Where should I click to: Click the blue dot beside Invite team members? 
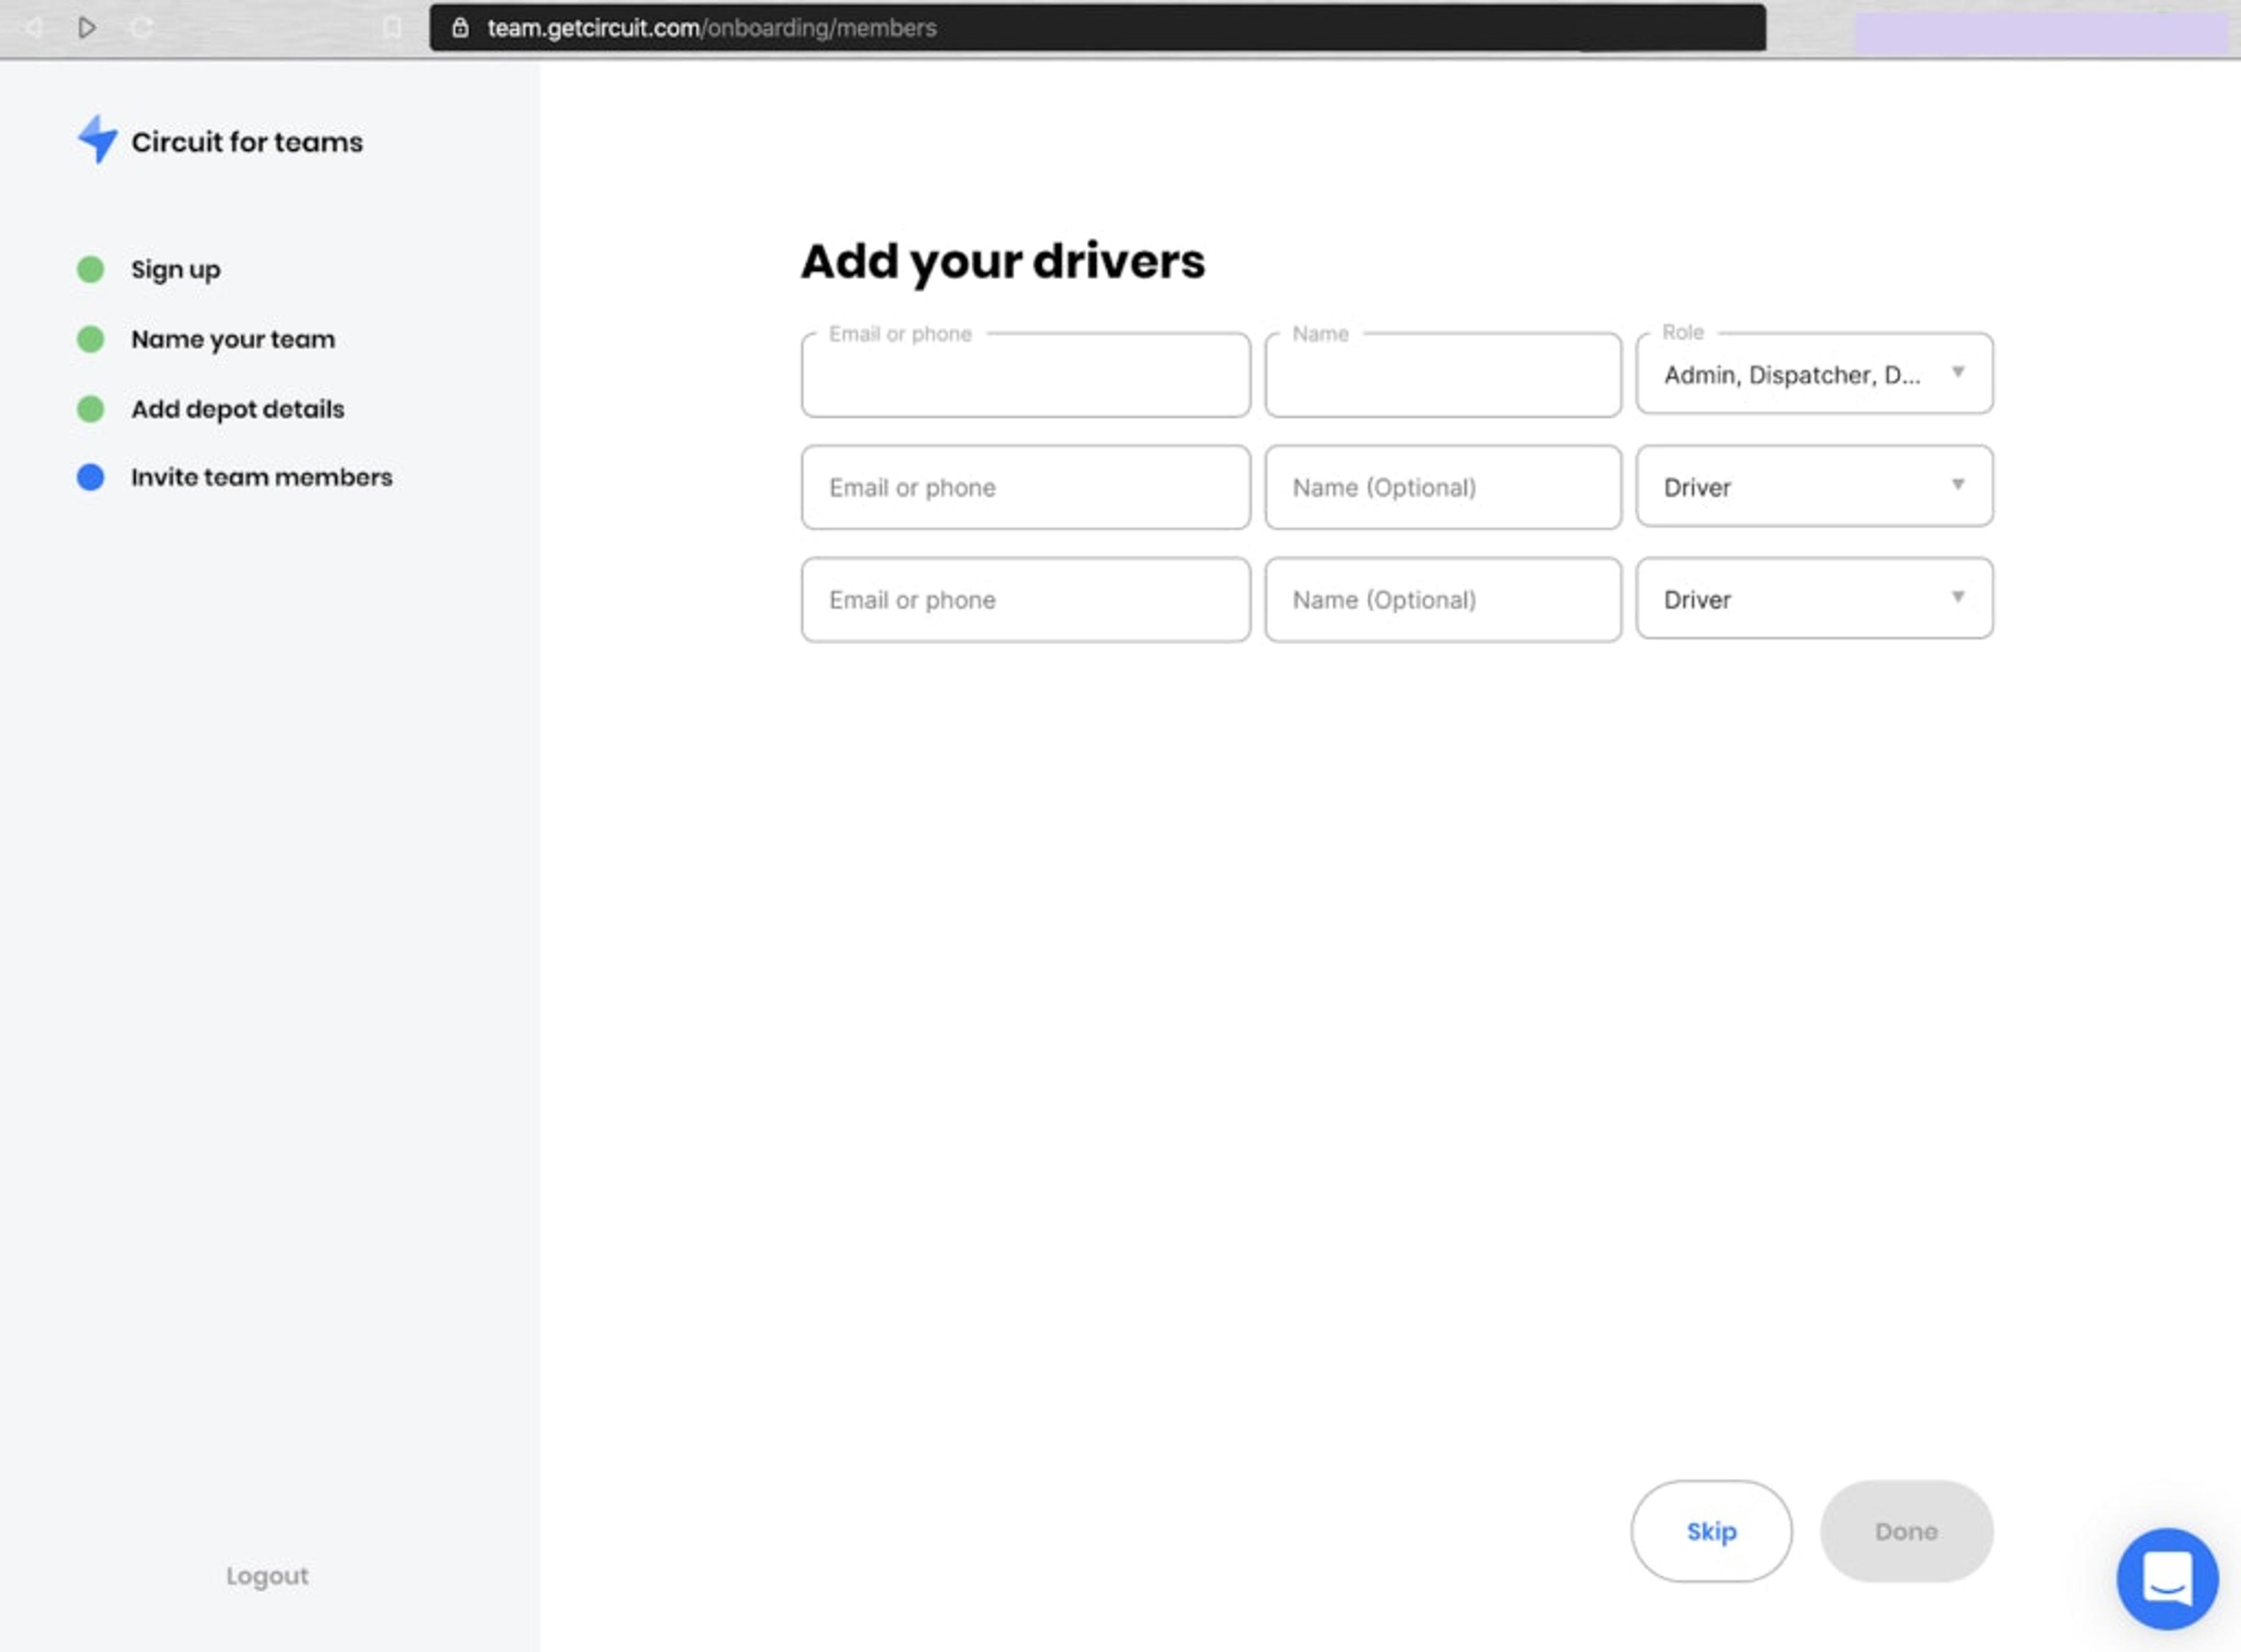tap(91, 477)
